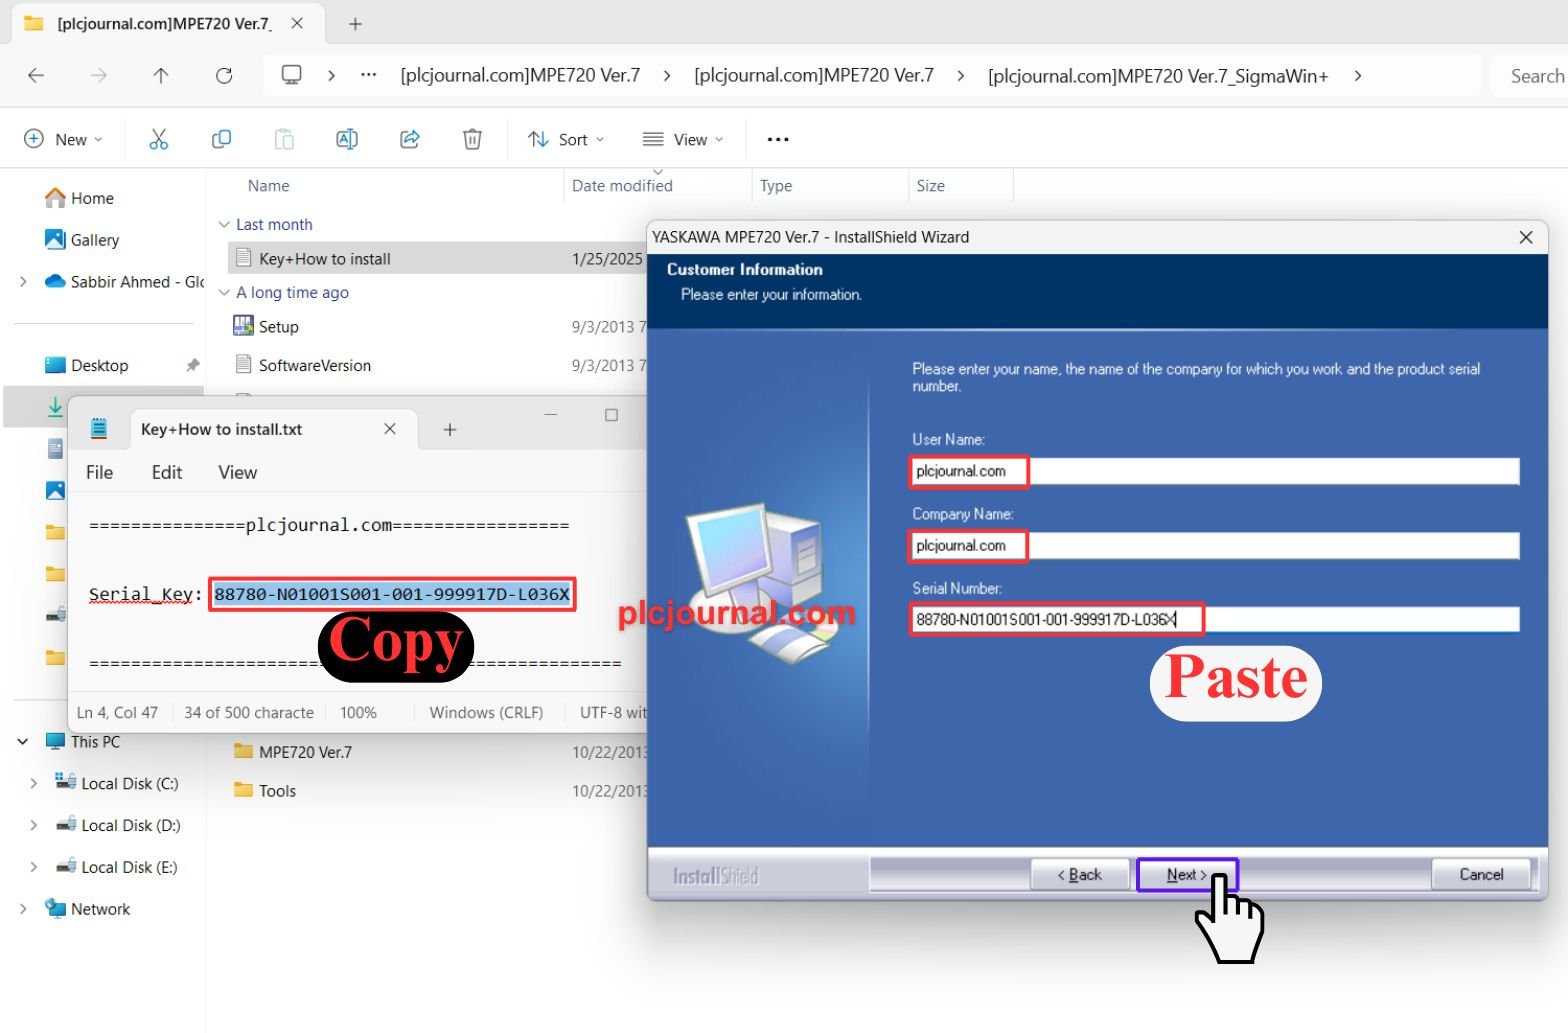Sort by the Size column header
This screenshot has width=1568, height=1033.
(930, 186)
